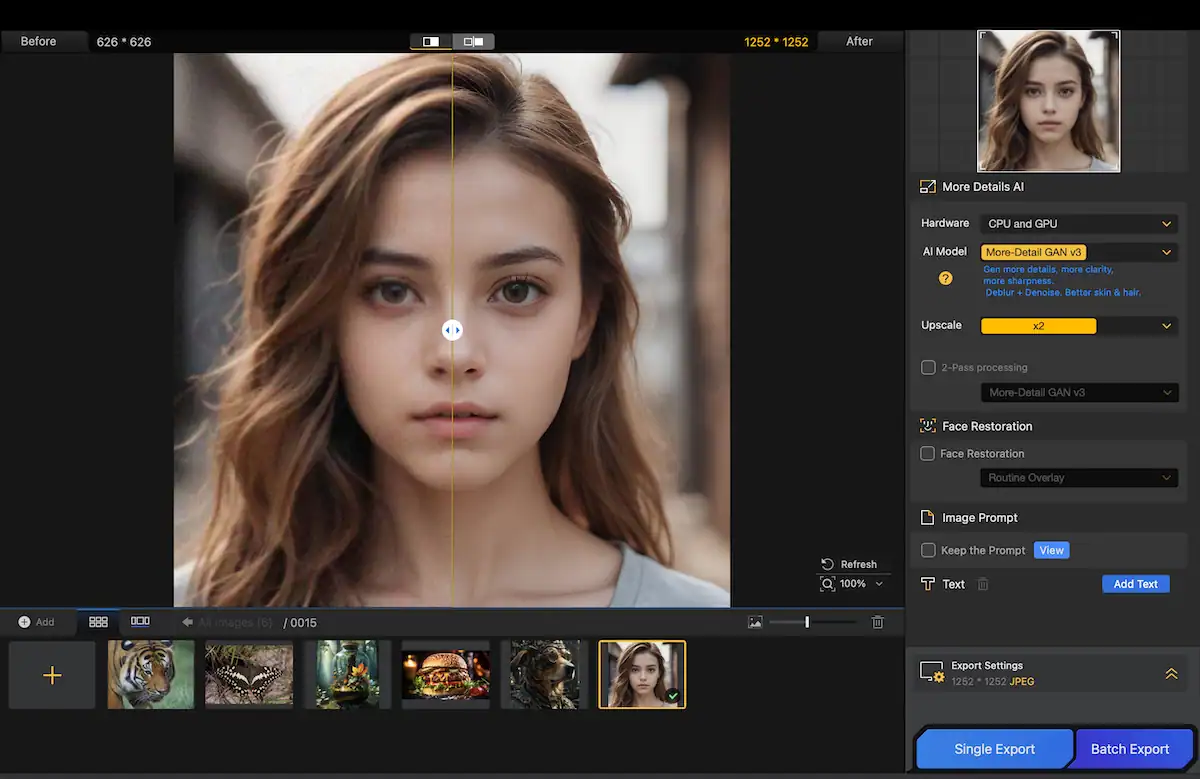1200x779 pixels.
Task: Enable 2-Pass processing
Action: [x=929, y=367]
